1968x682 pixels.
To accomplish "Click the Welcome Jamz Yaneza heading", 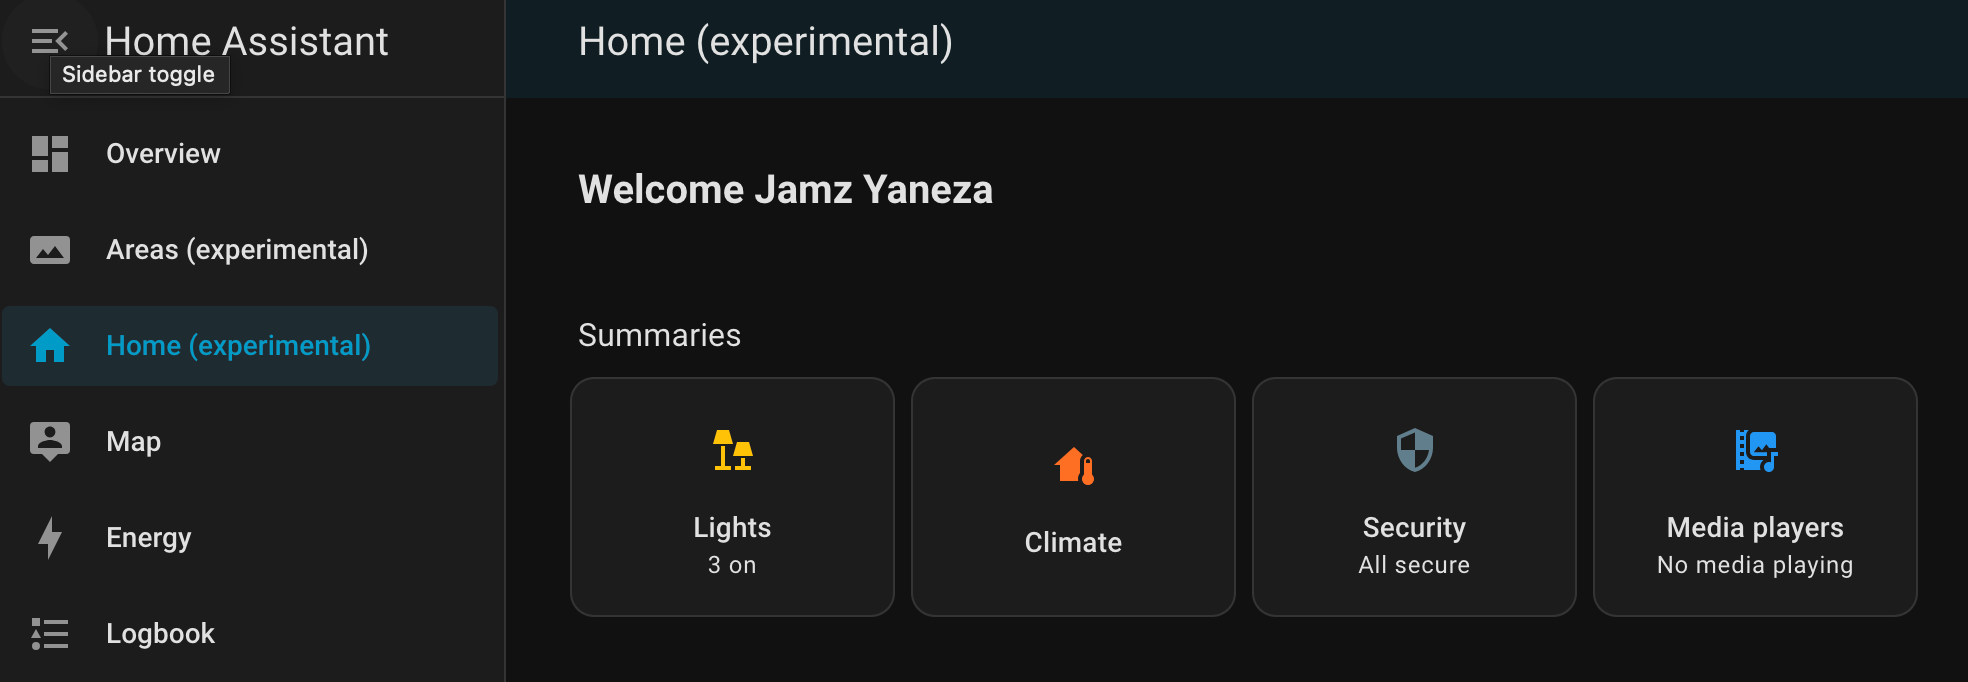I will coord(786,189).
